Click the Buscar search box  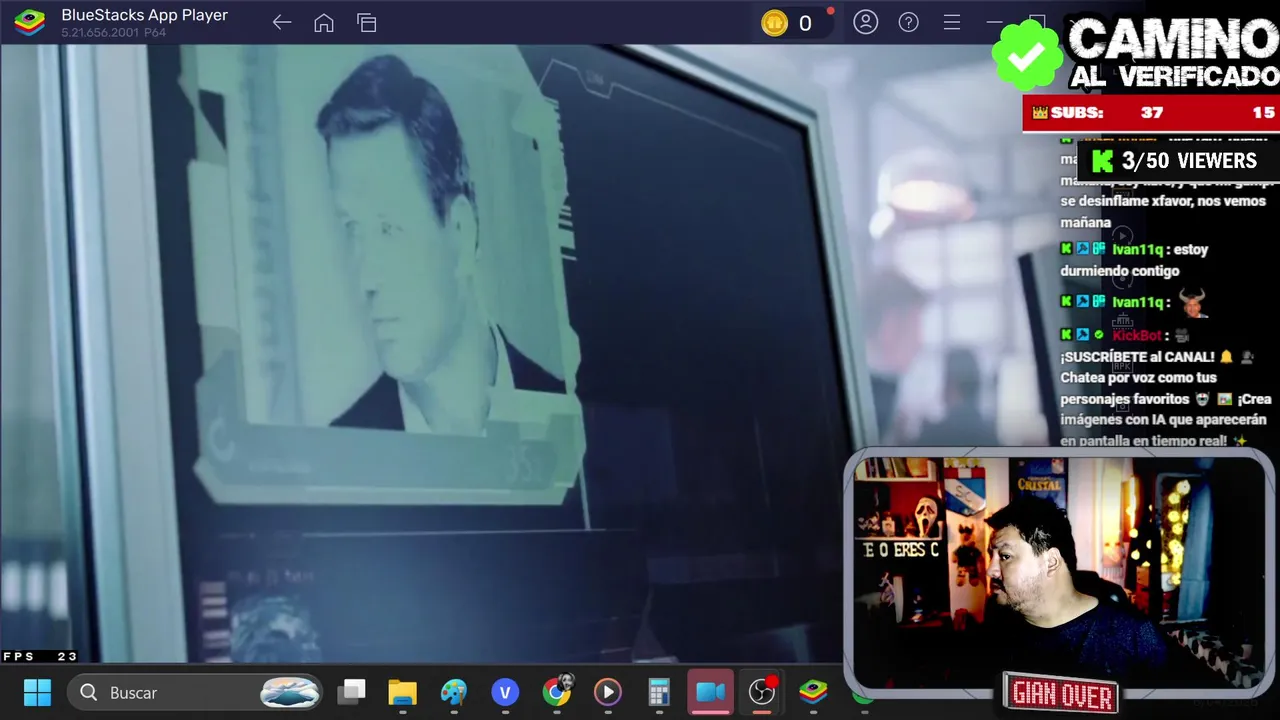(x=196, y=692)
